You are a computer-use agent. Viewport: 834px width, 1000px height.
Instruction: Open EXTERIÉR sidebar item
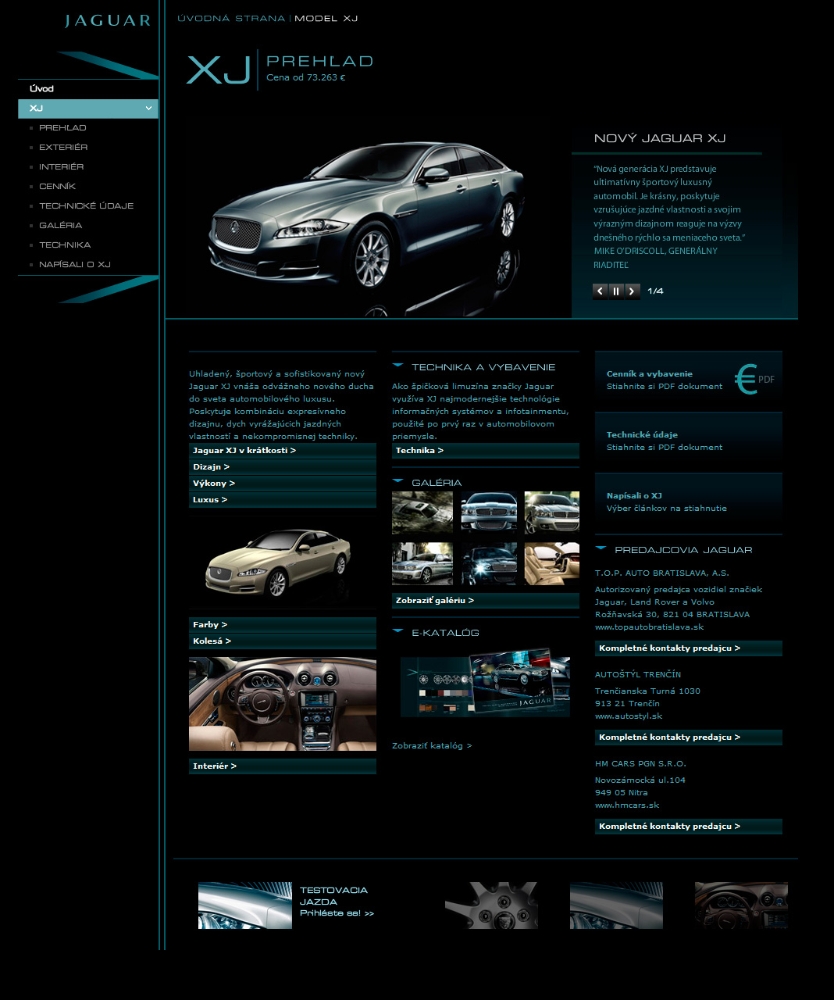pyautogui.click(x=63, y=147)
